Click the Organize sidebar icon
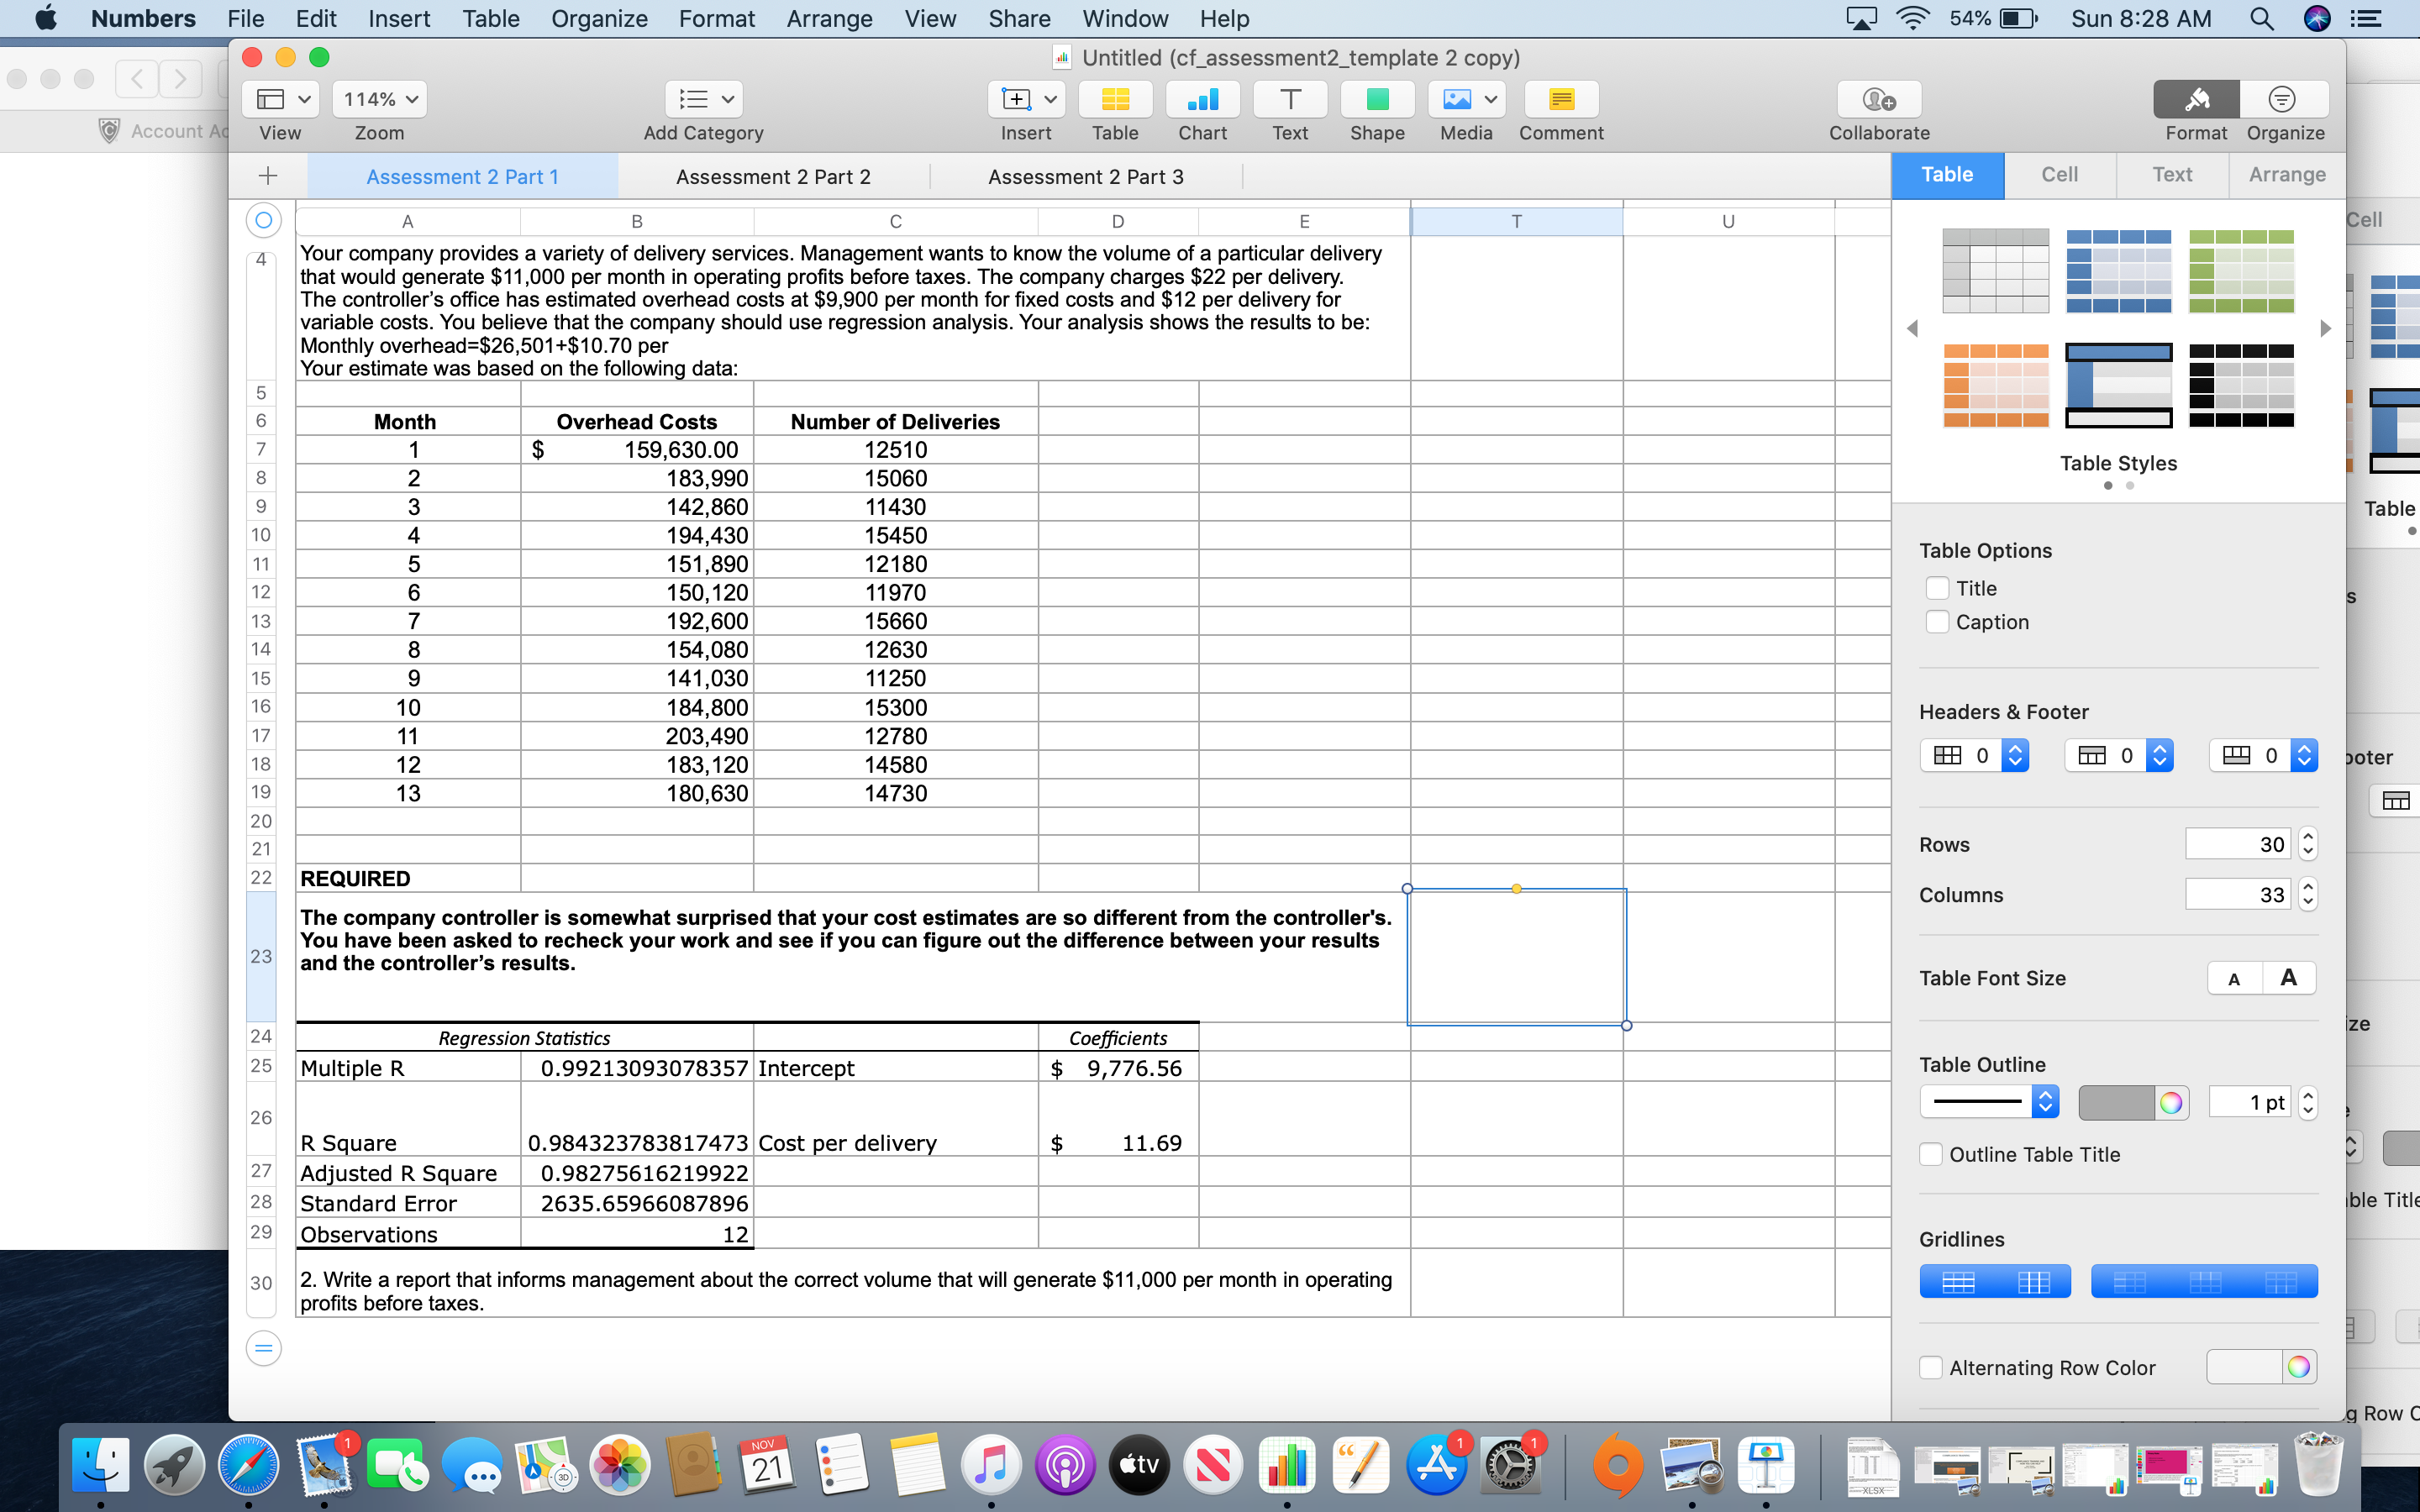2420x1512 pixels. pyautogui.click(x=2285, y=99)
